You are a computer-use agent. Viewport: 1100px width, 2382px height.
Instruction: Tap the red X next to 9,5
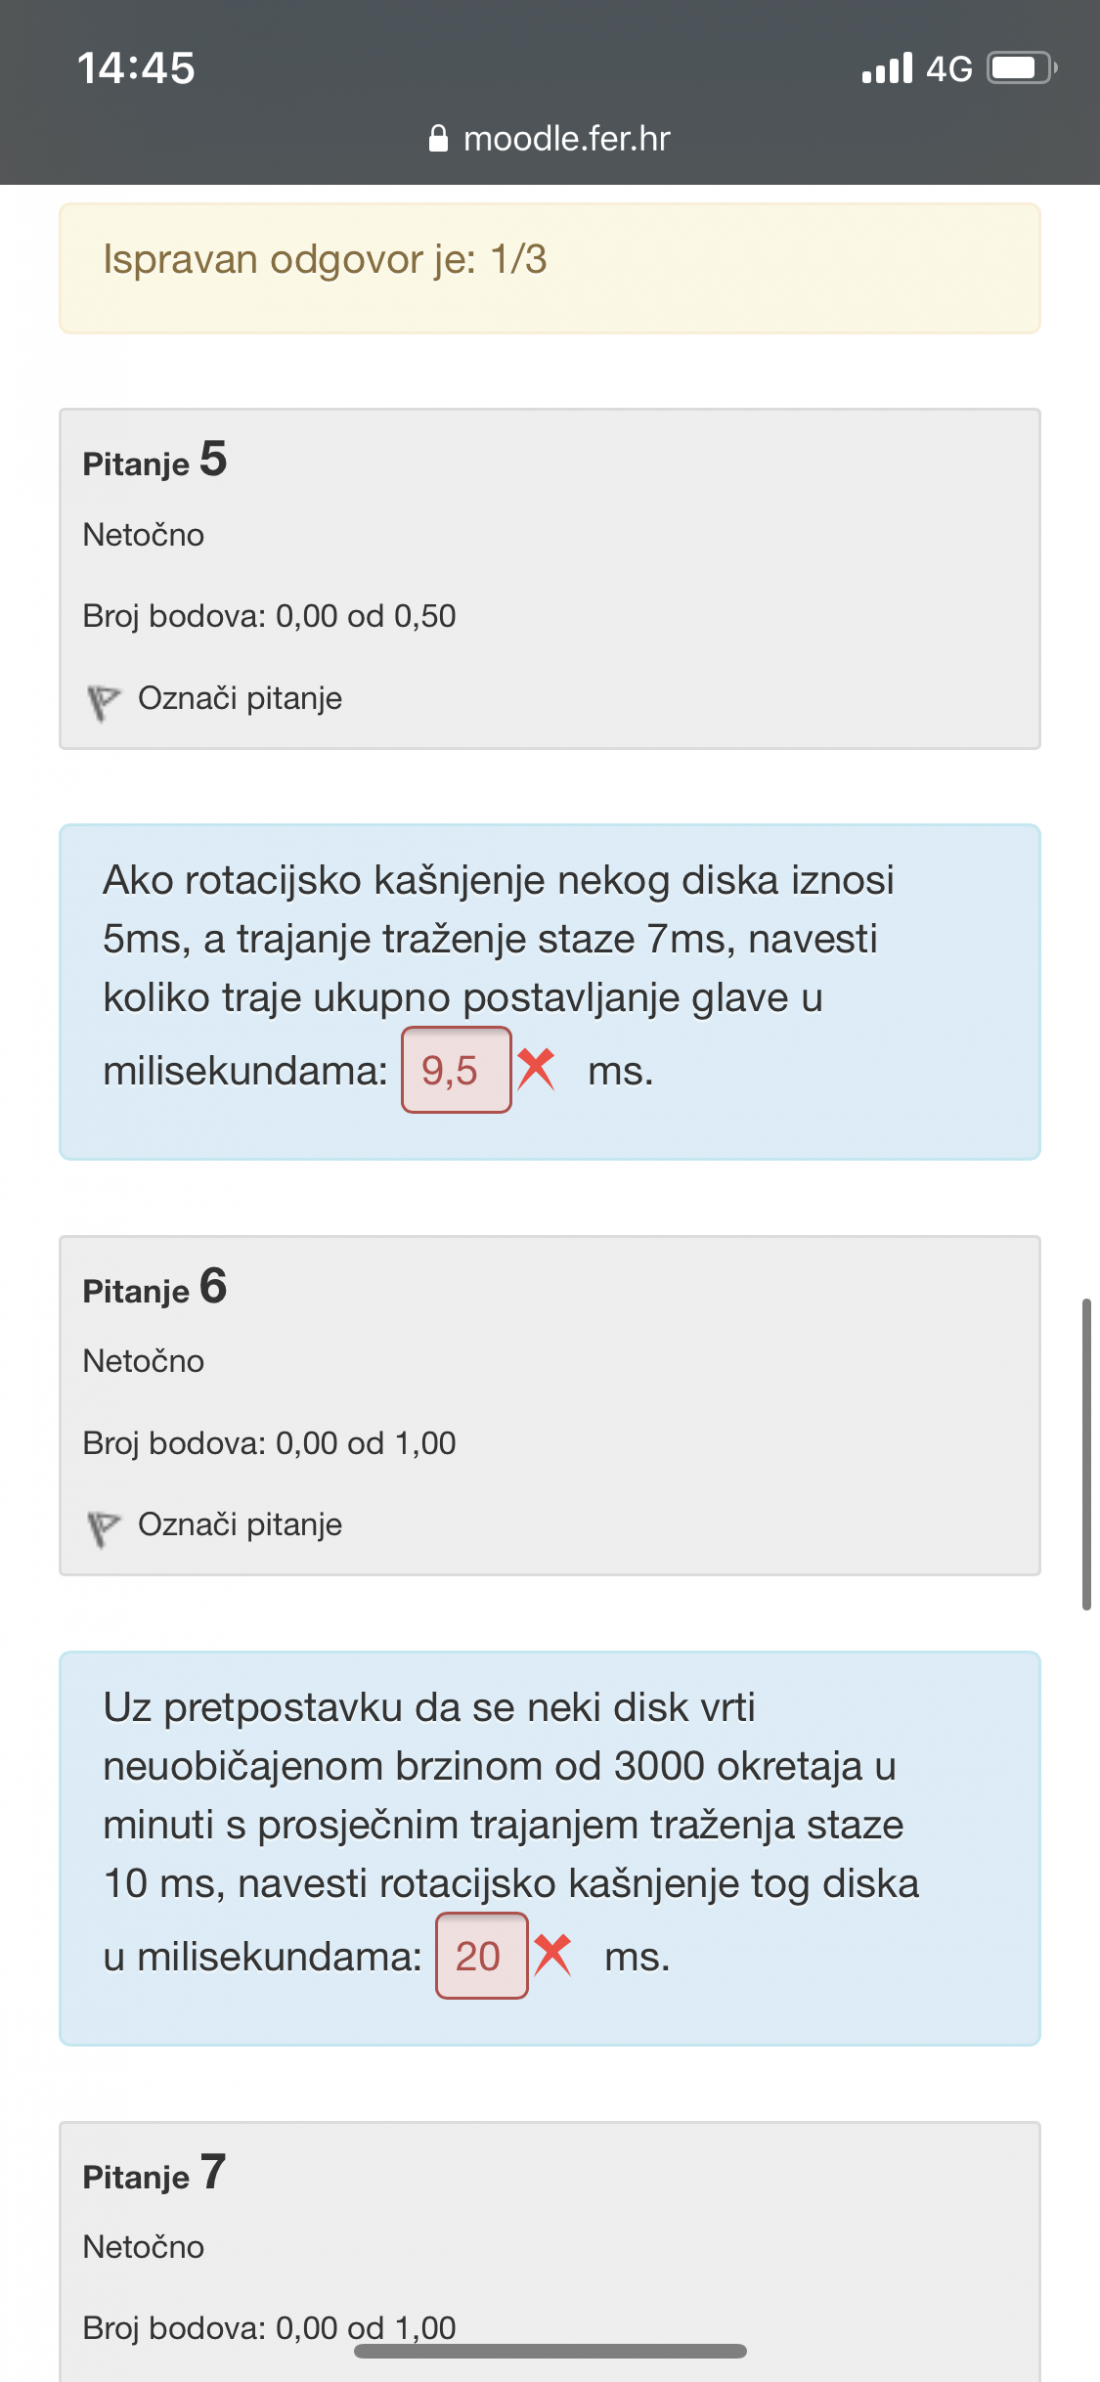pyautogui.click(x=536, y=1069)
